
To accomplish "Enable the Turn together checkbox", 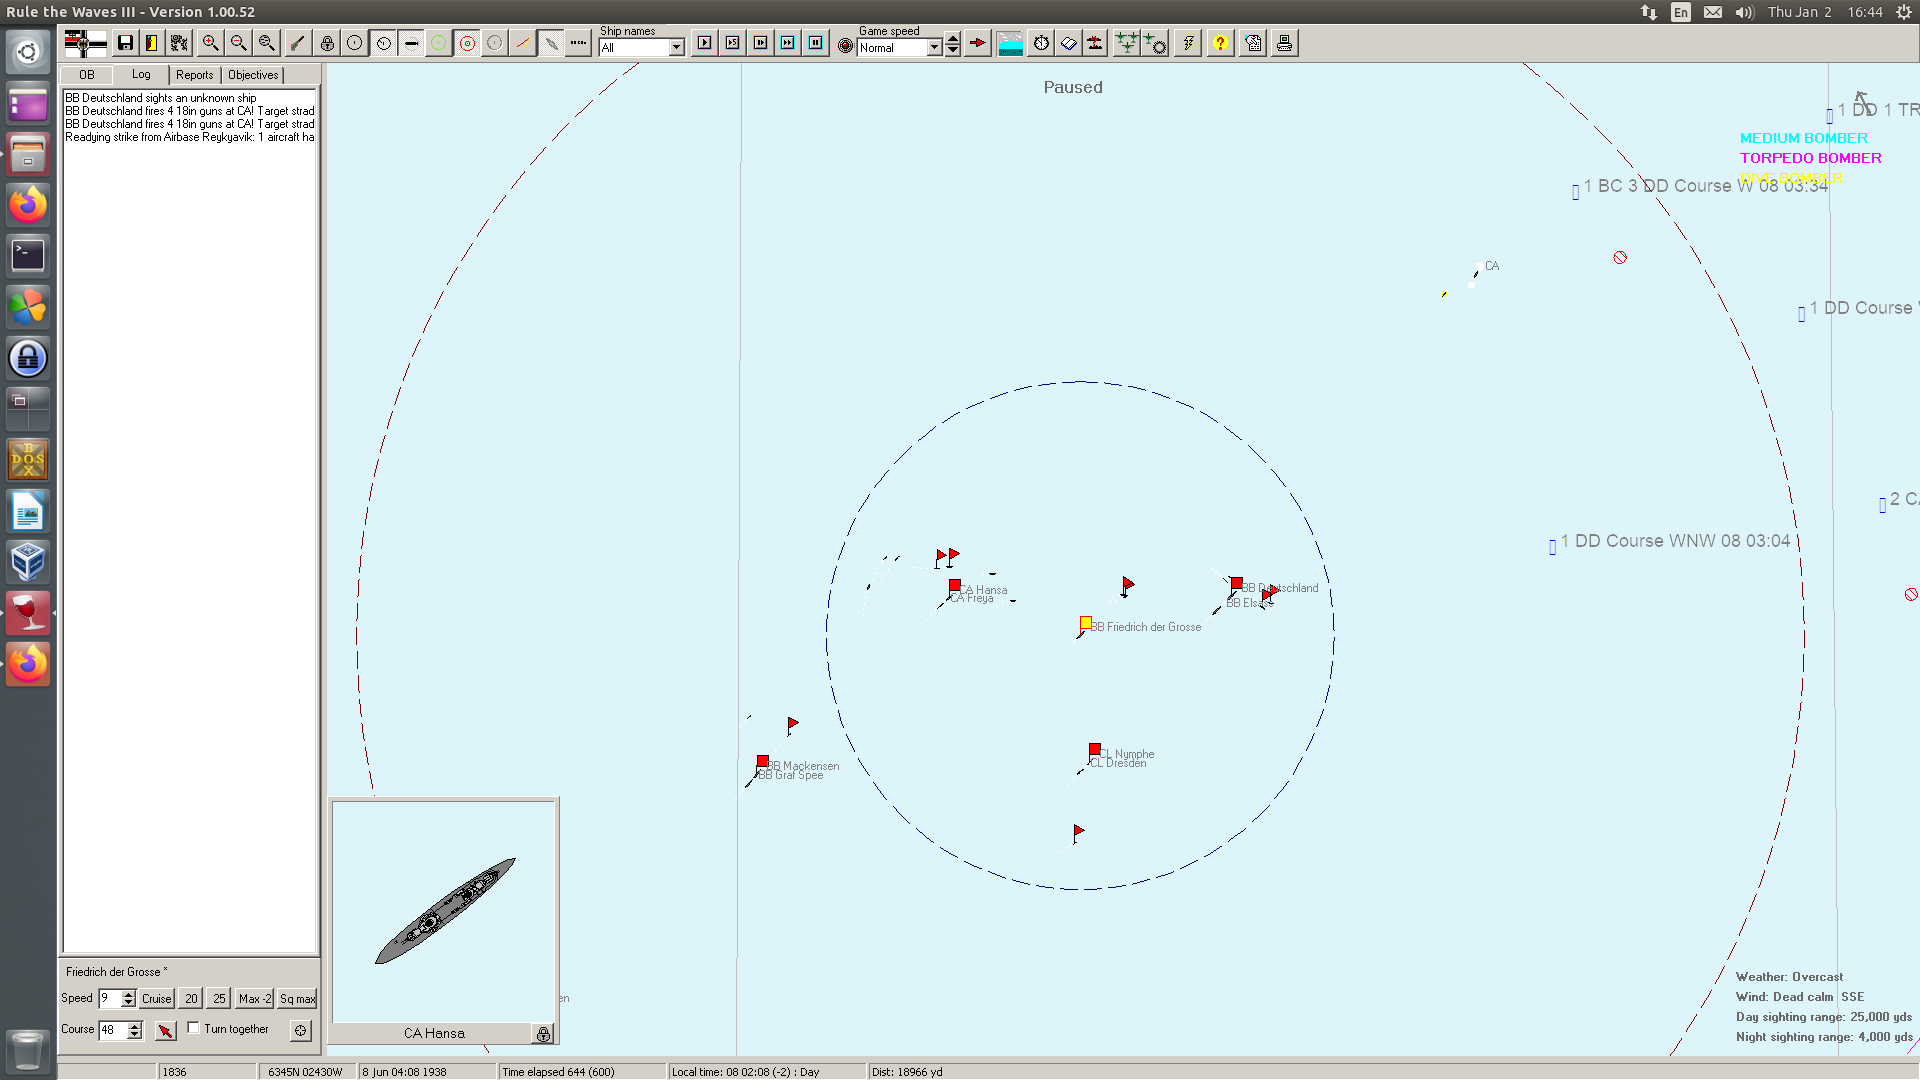I will click(x=194, y=1028).
